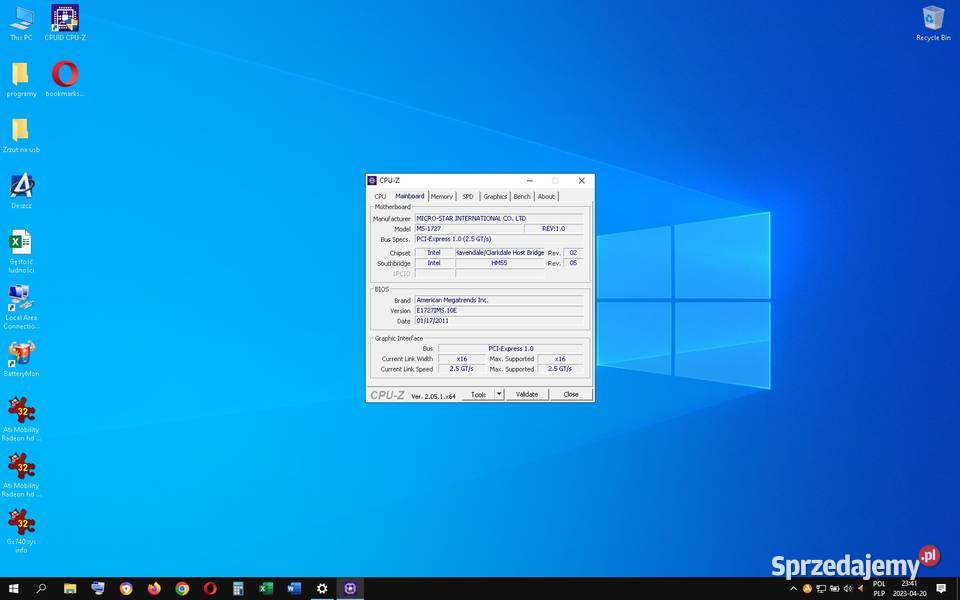Open the Deszcz desktop icon

tap(21, 192)
